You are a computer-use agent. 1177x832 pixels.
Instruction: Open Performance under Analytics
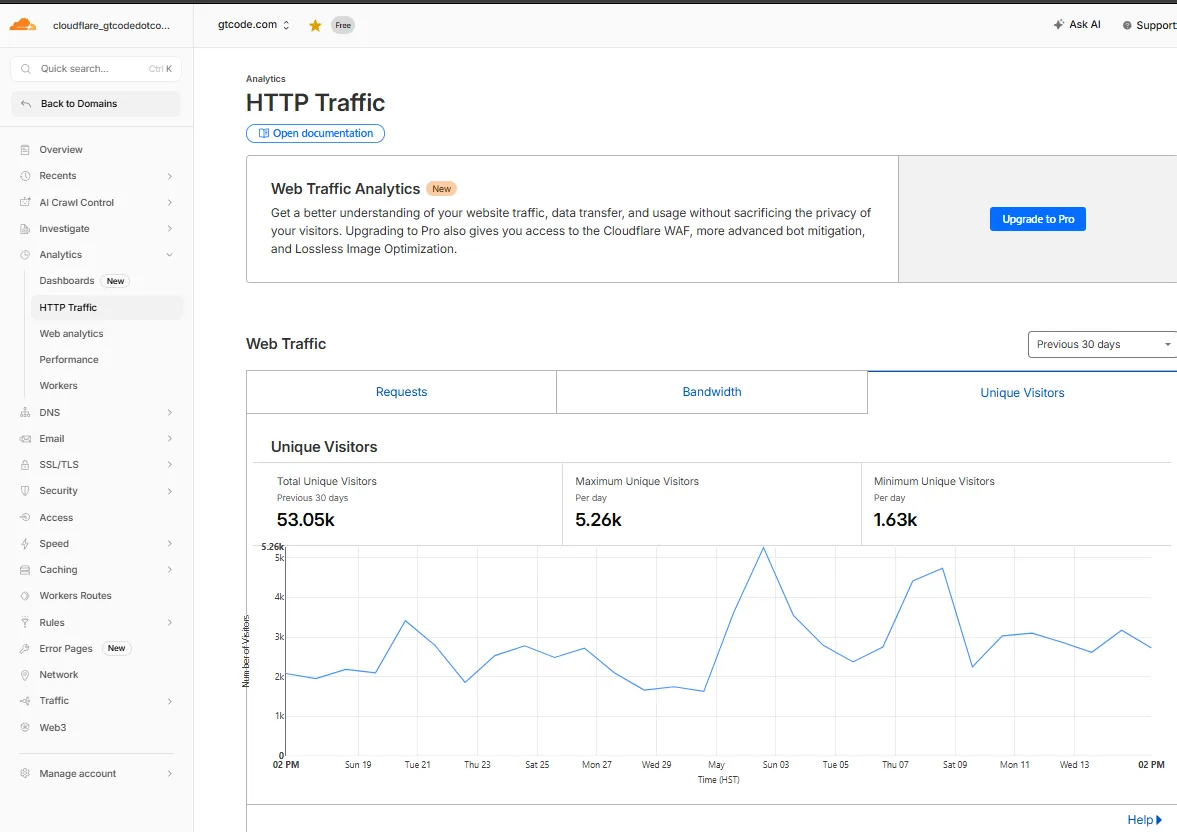point(69,360)
